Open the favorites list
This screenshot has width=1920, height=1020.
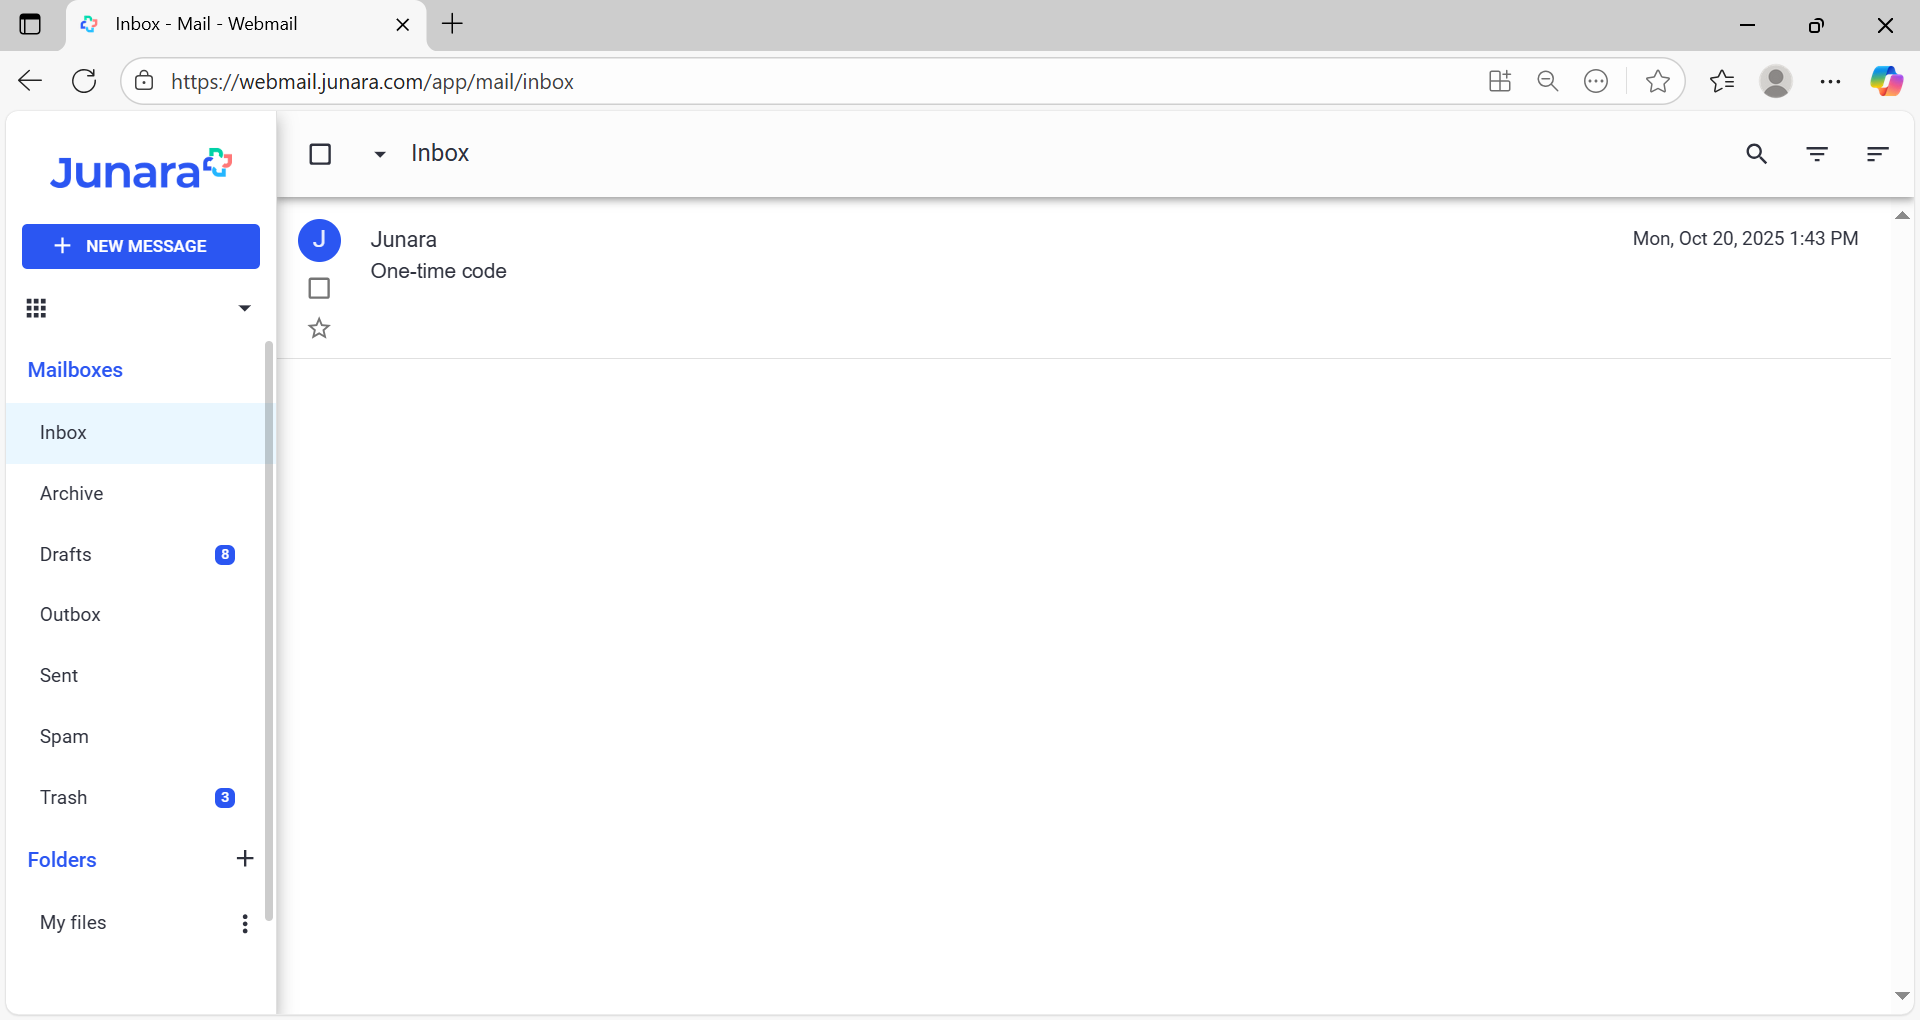(x=1722, y=81)
